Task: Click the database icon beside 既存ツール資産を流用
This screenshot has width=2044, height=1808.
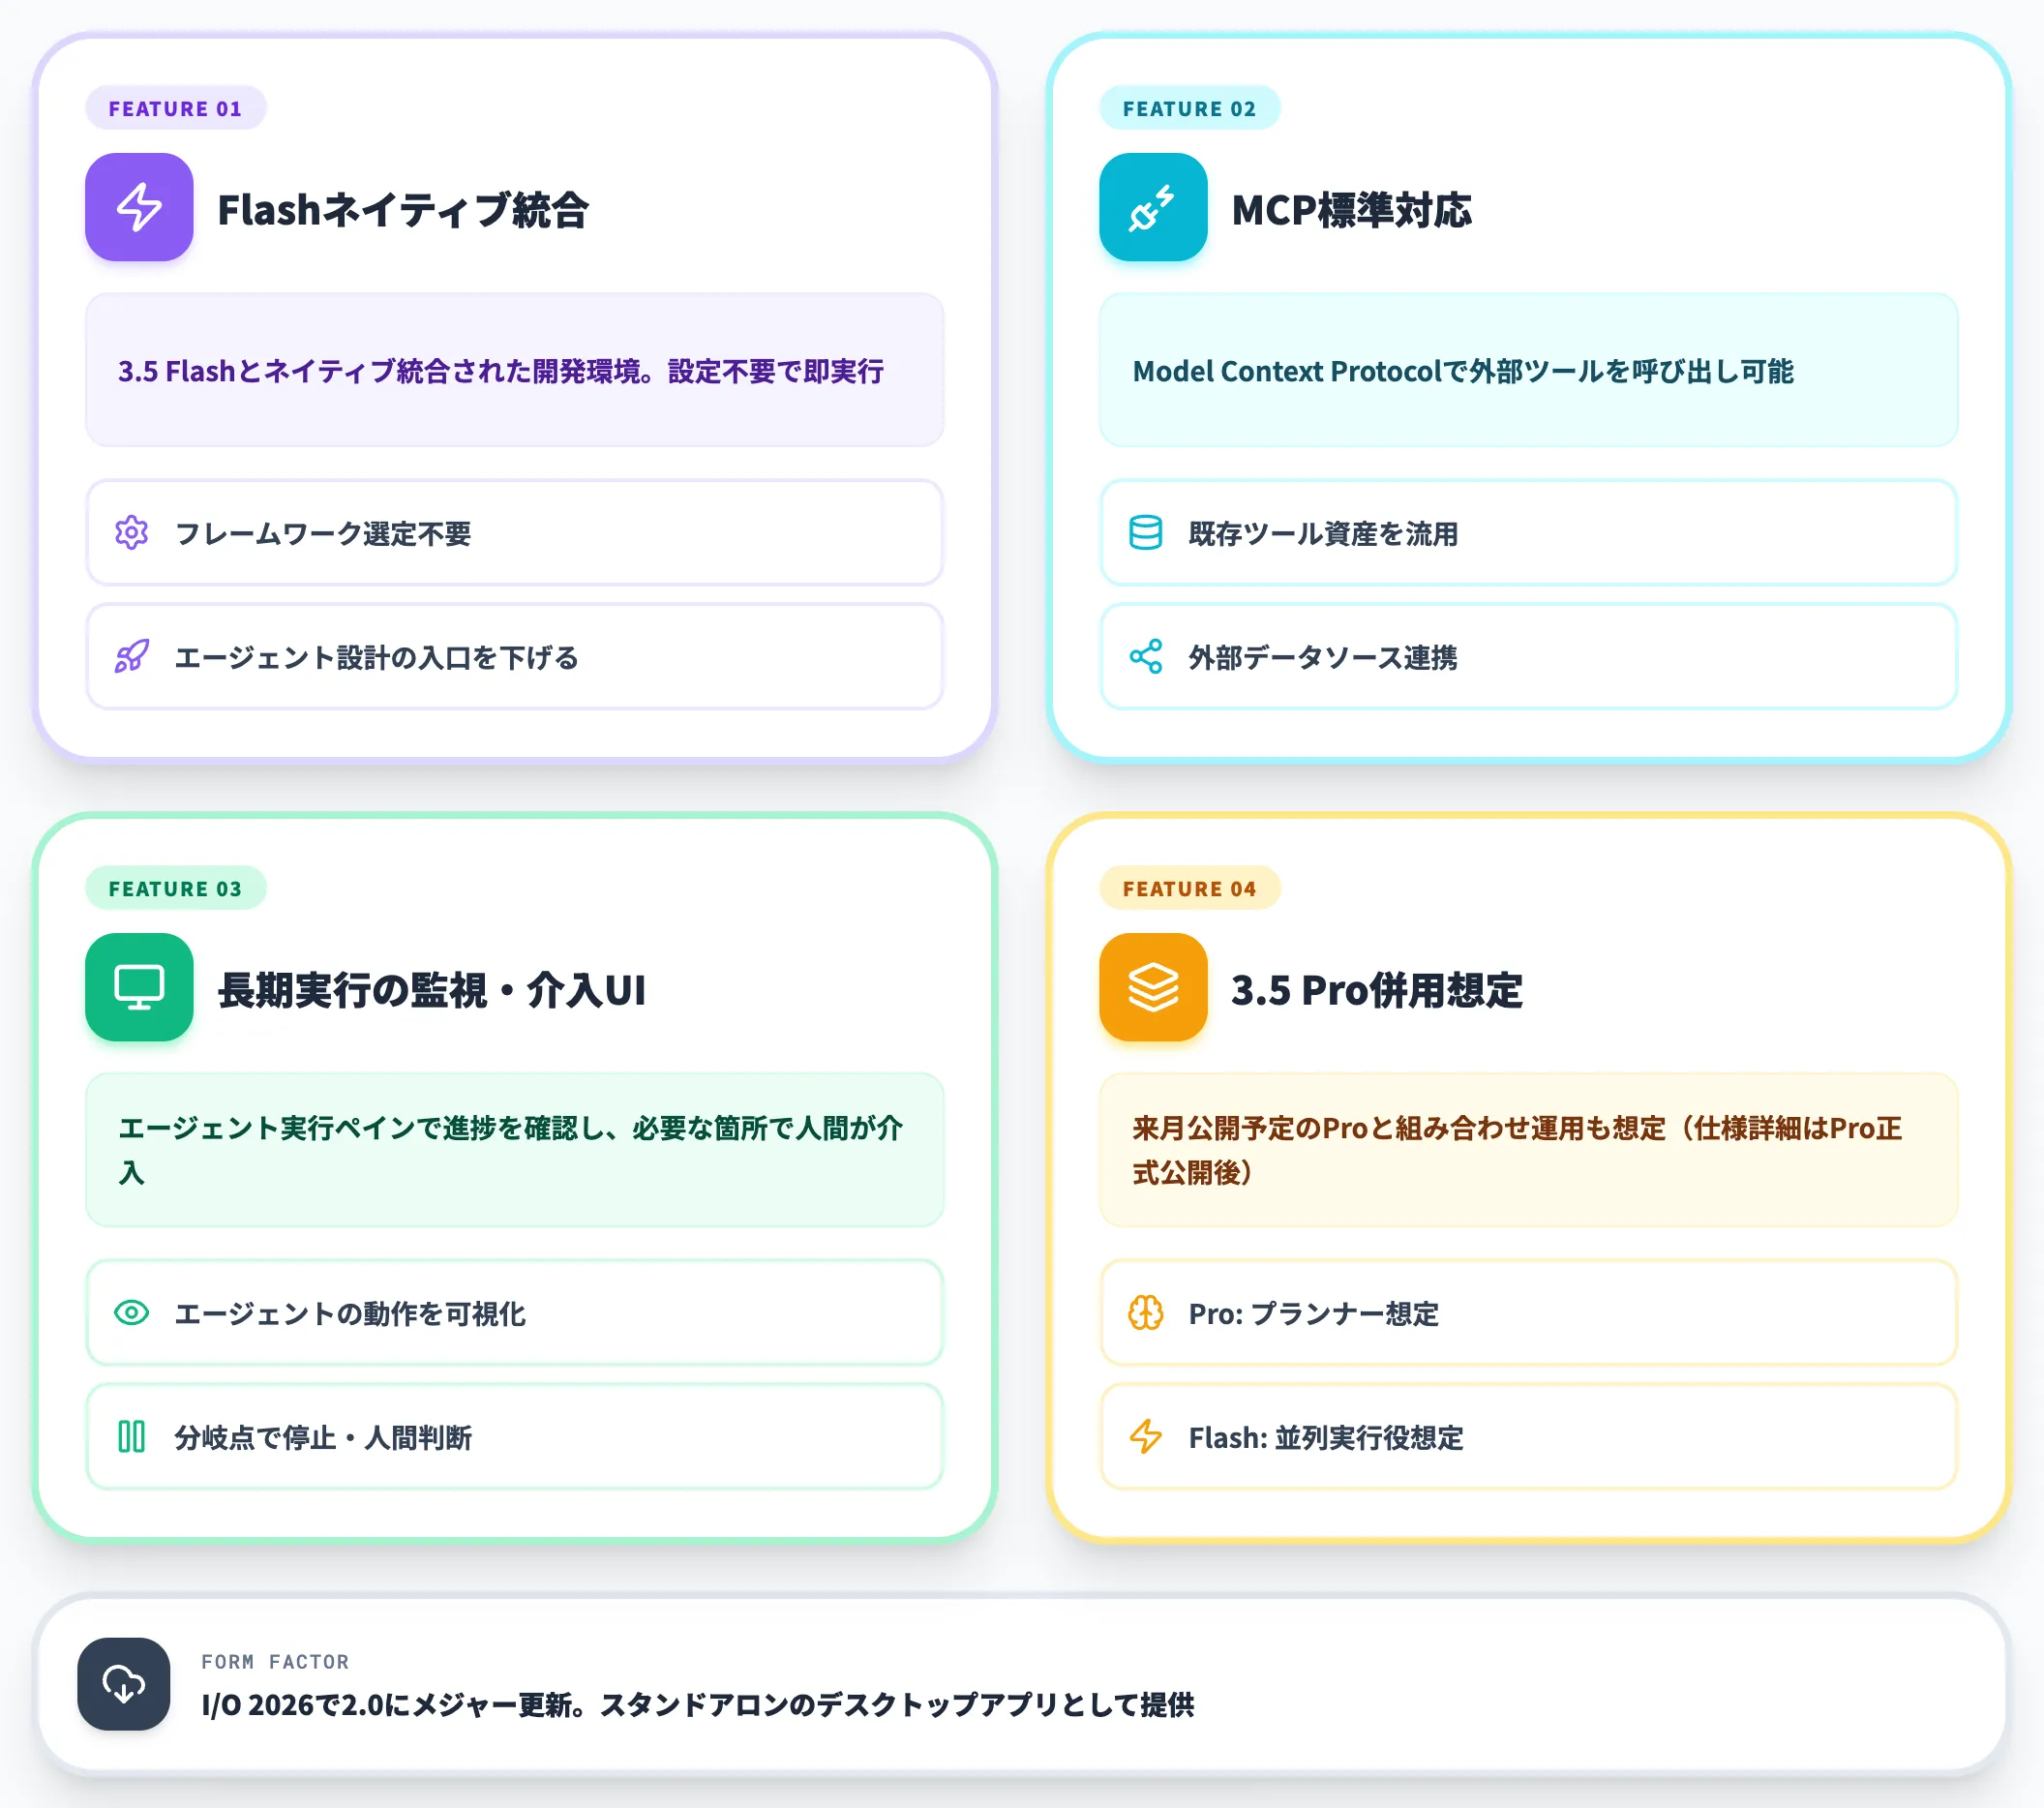Action: coord(1146,533)
